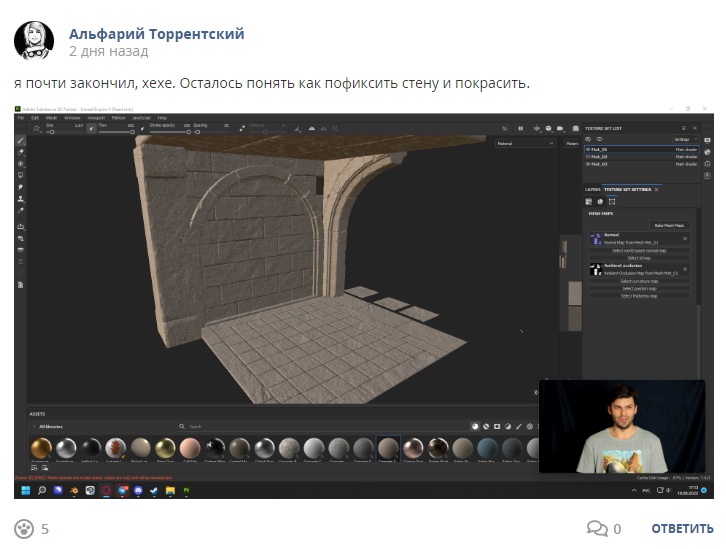The width and height of the screenshot is (726, 549).
Task: Click Select world space normal map button
Action: (x=639, y=251)
